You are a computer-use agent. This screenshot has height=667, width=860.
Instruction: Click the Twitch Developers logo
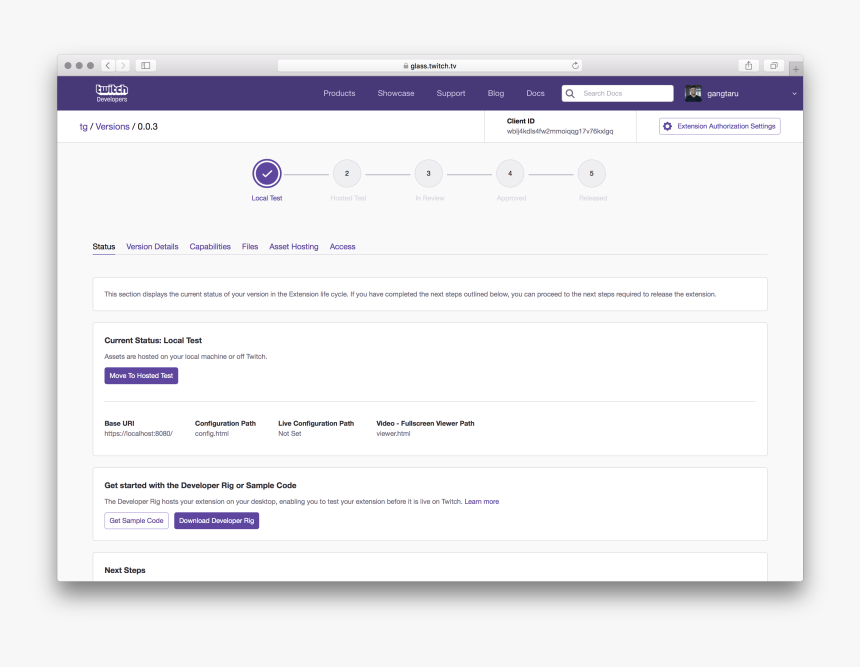[x=112, y=93]
